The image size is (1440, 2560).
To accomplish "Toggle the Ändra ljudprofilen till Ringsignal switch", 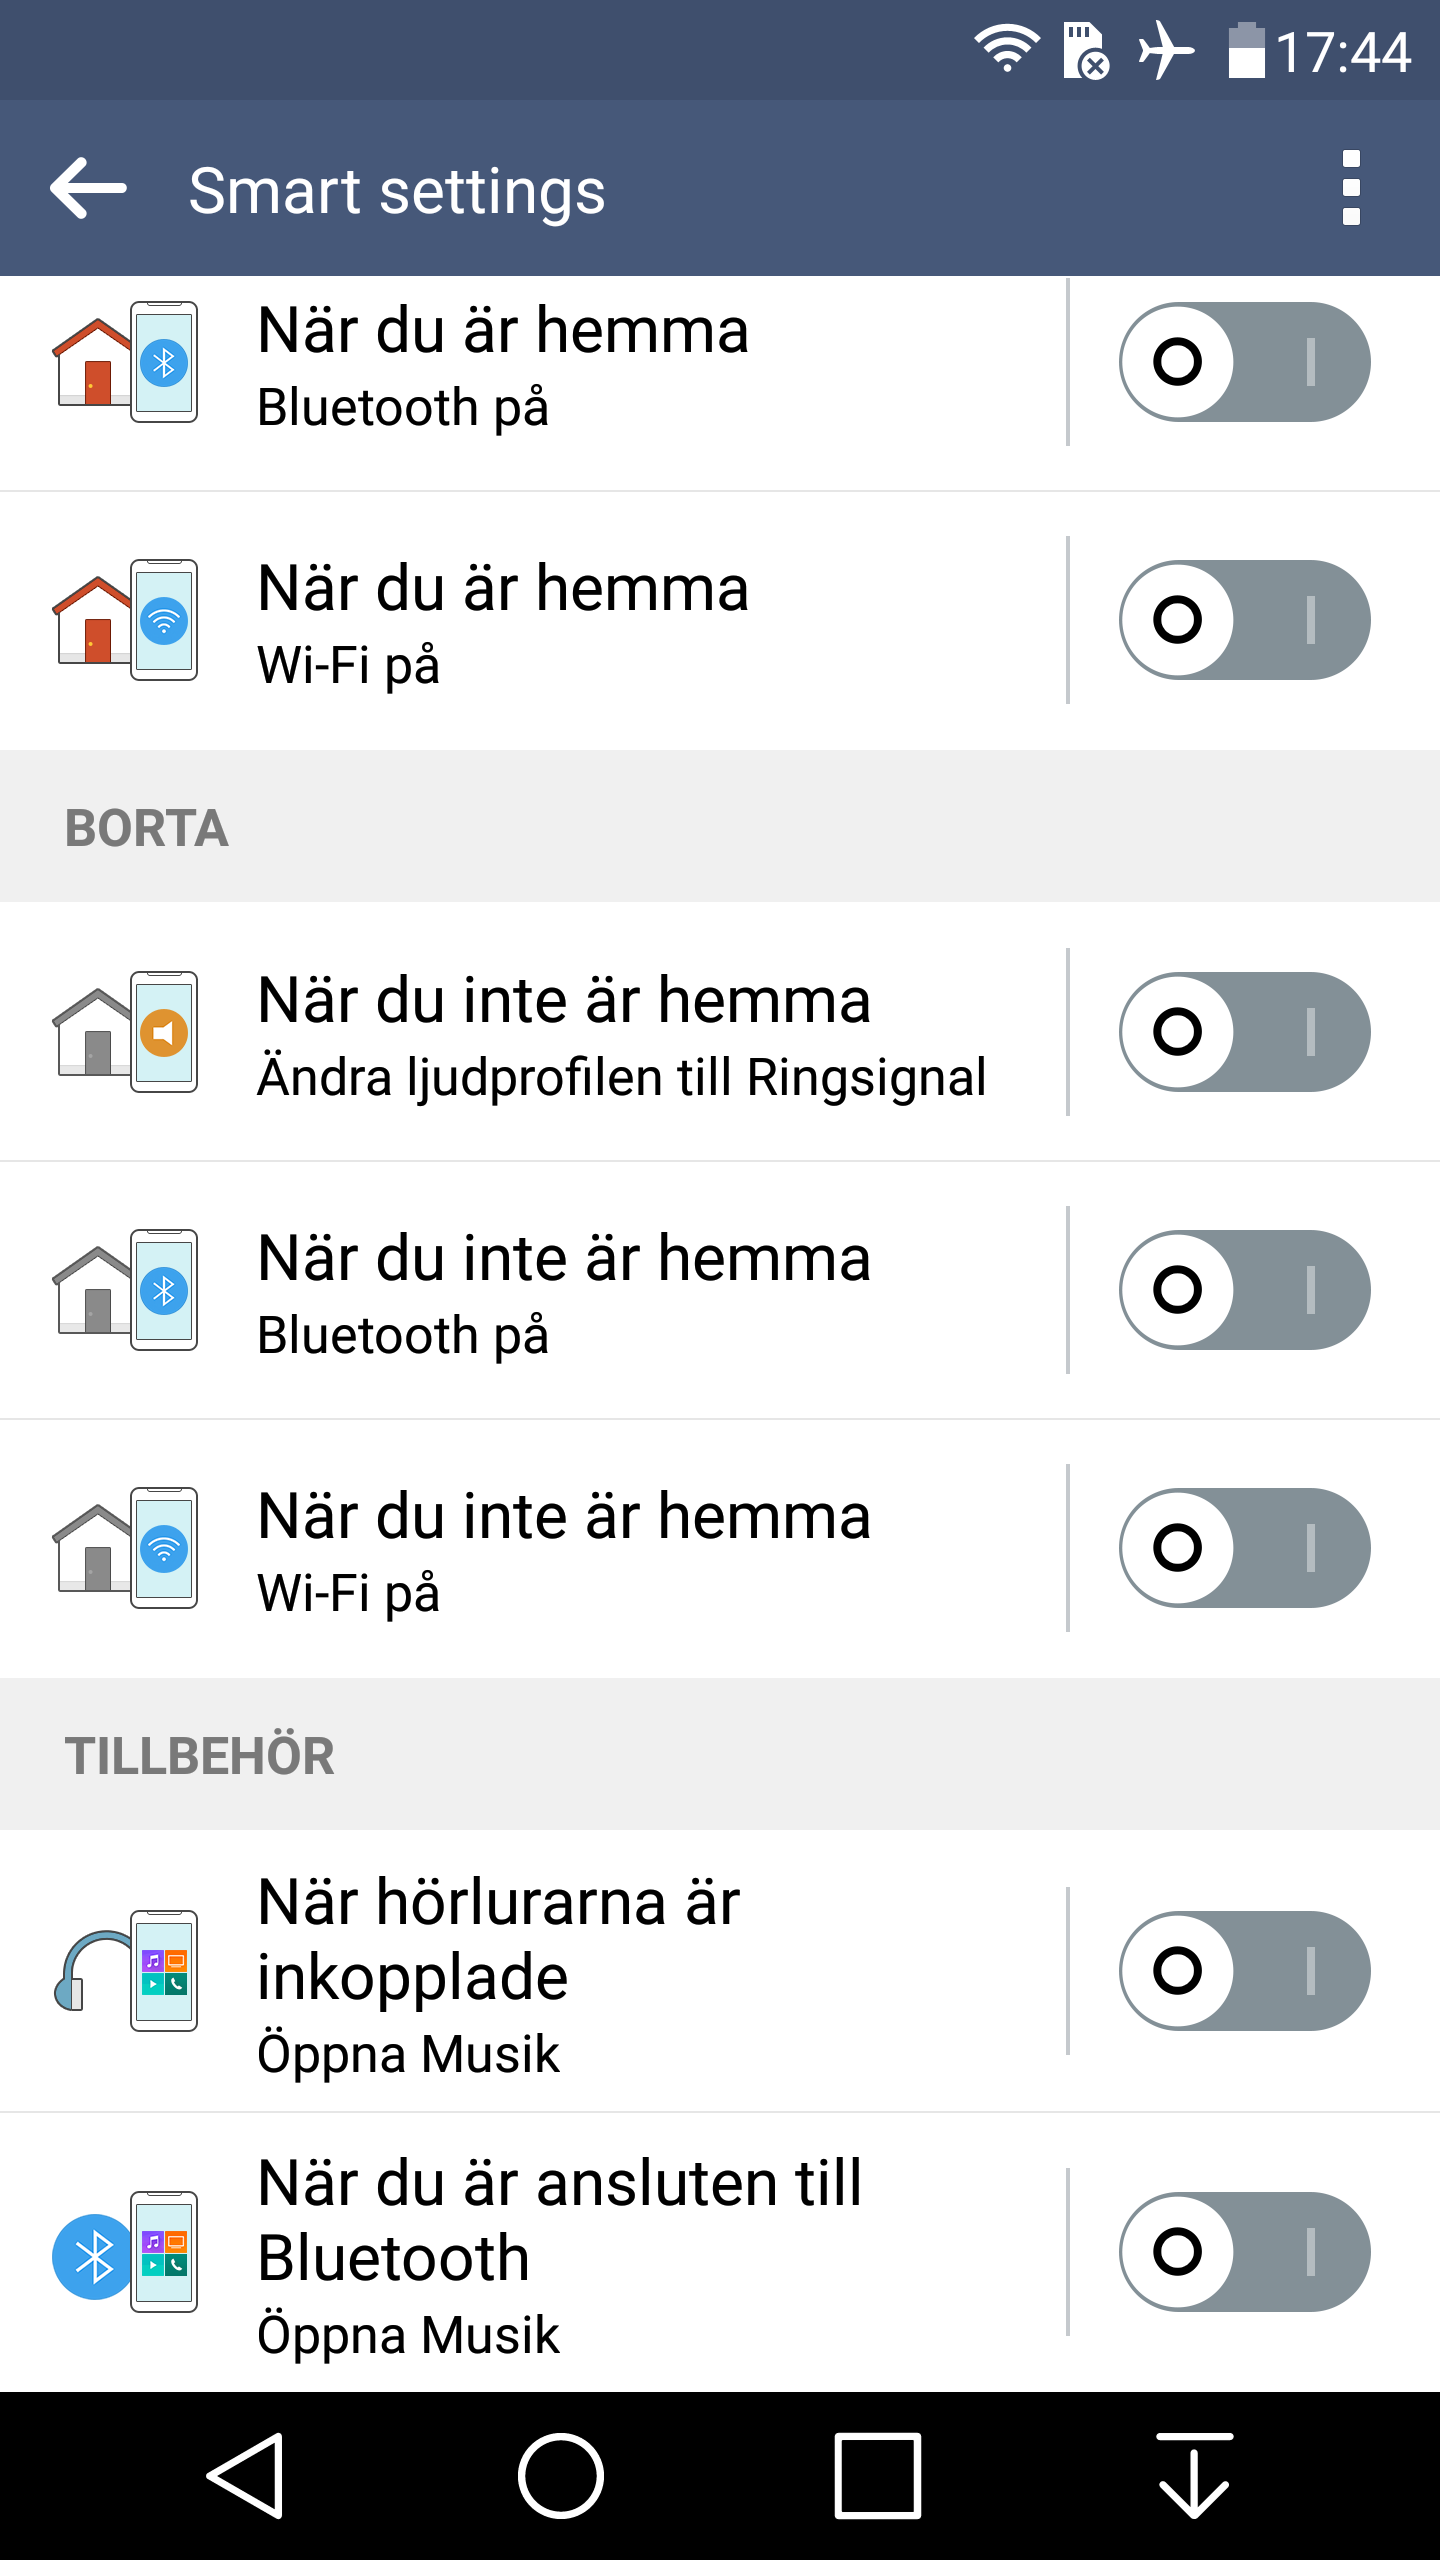I will [1244, 1032].
